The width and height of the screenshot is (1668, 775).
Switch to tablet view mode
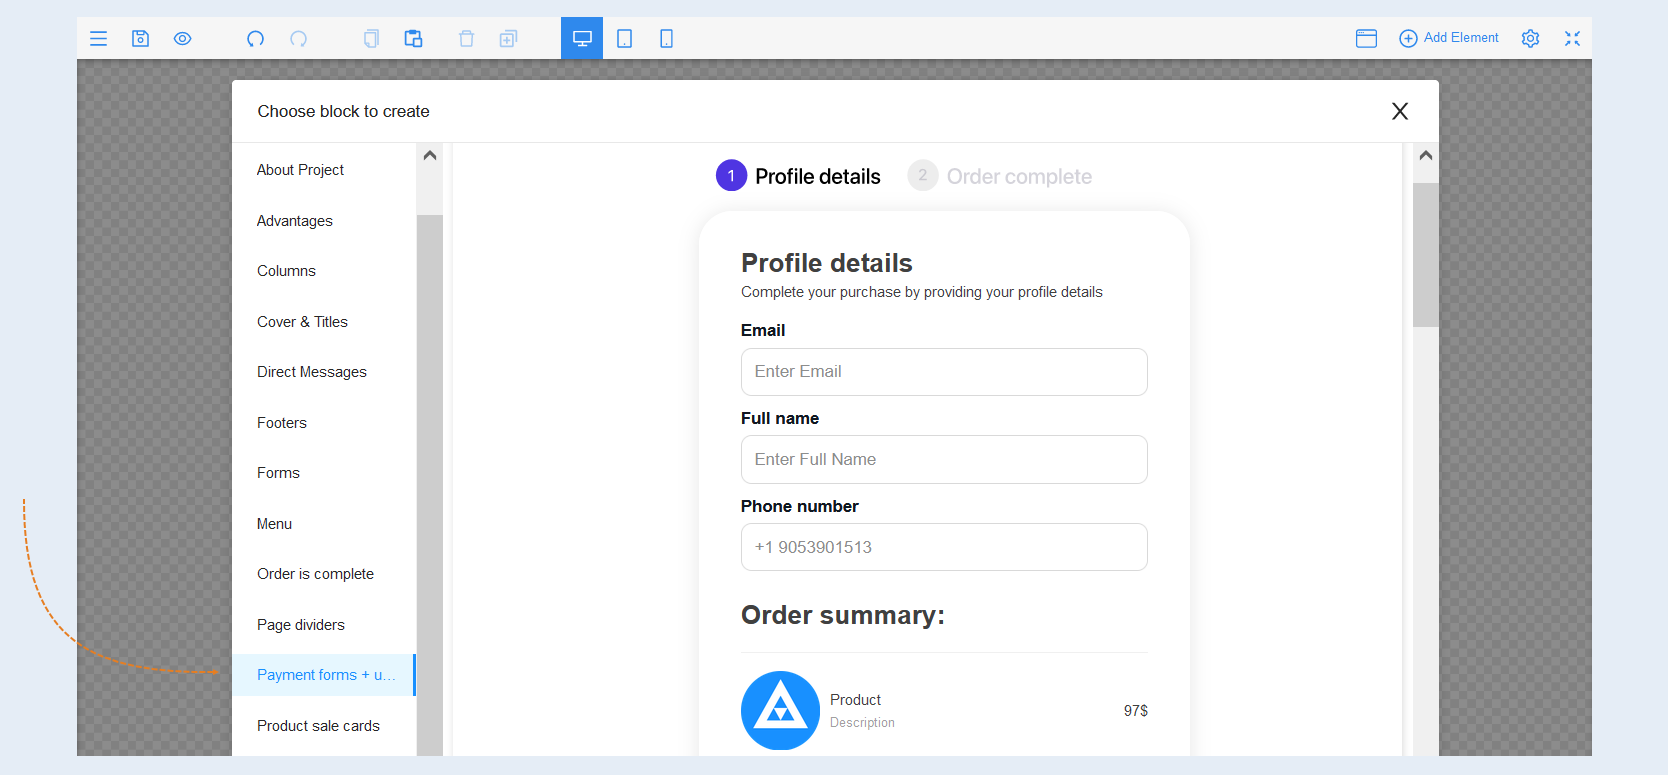624,38
